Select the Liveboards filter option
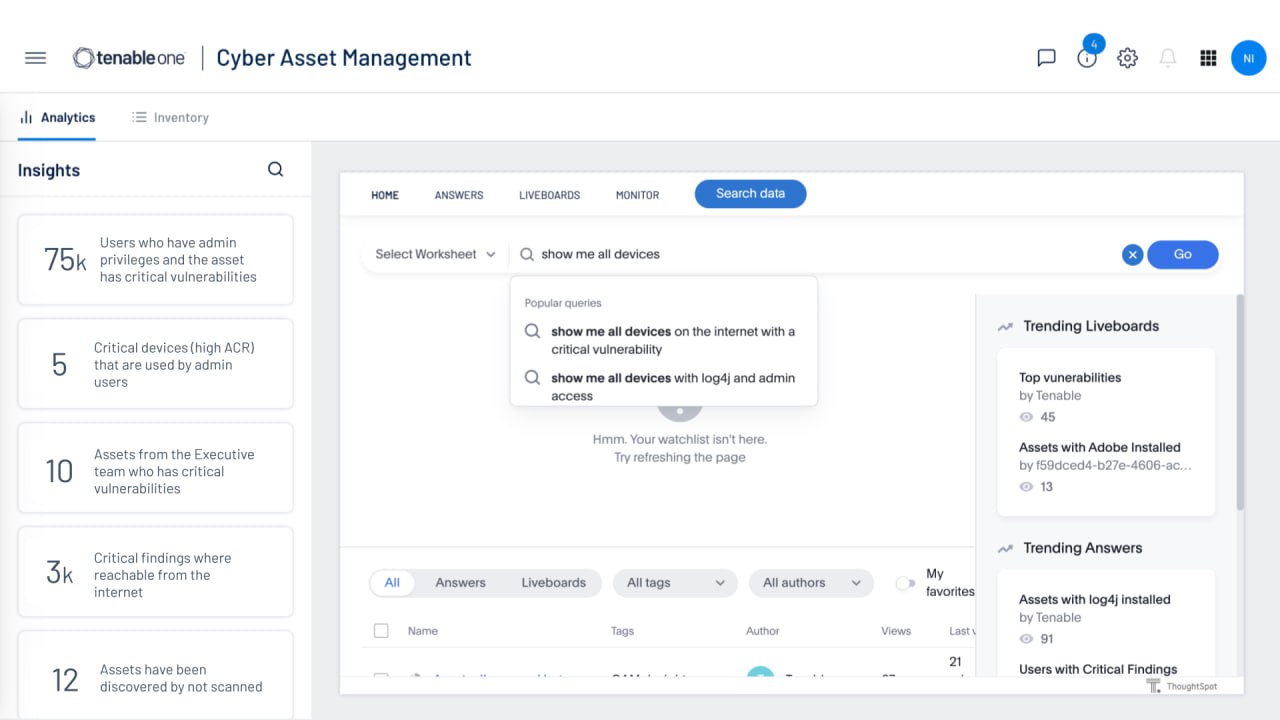Viewport: 1280px width, 720px height. 553,583
